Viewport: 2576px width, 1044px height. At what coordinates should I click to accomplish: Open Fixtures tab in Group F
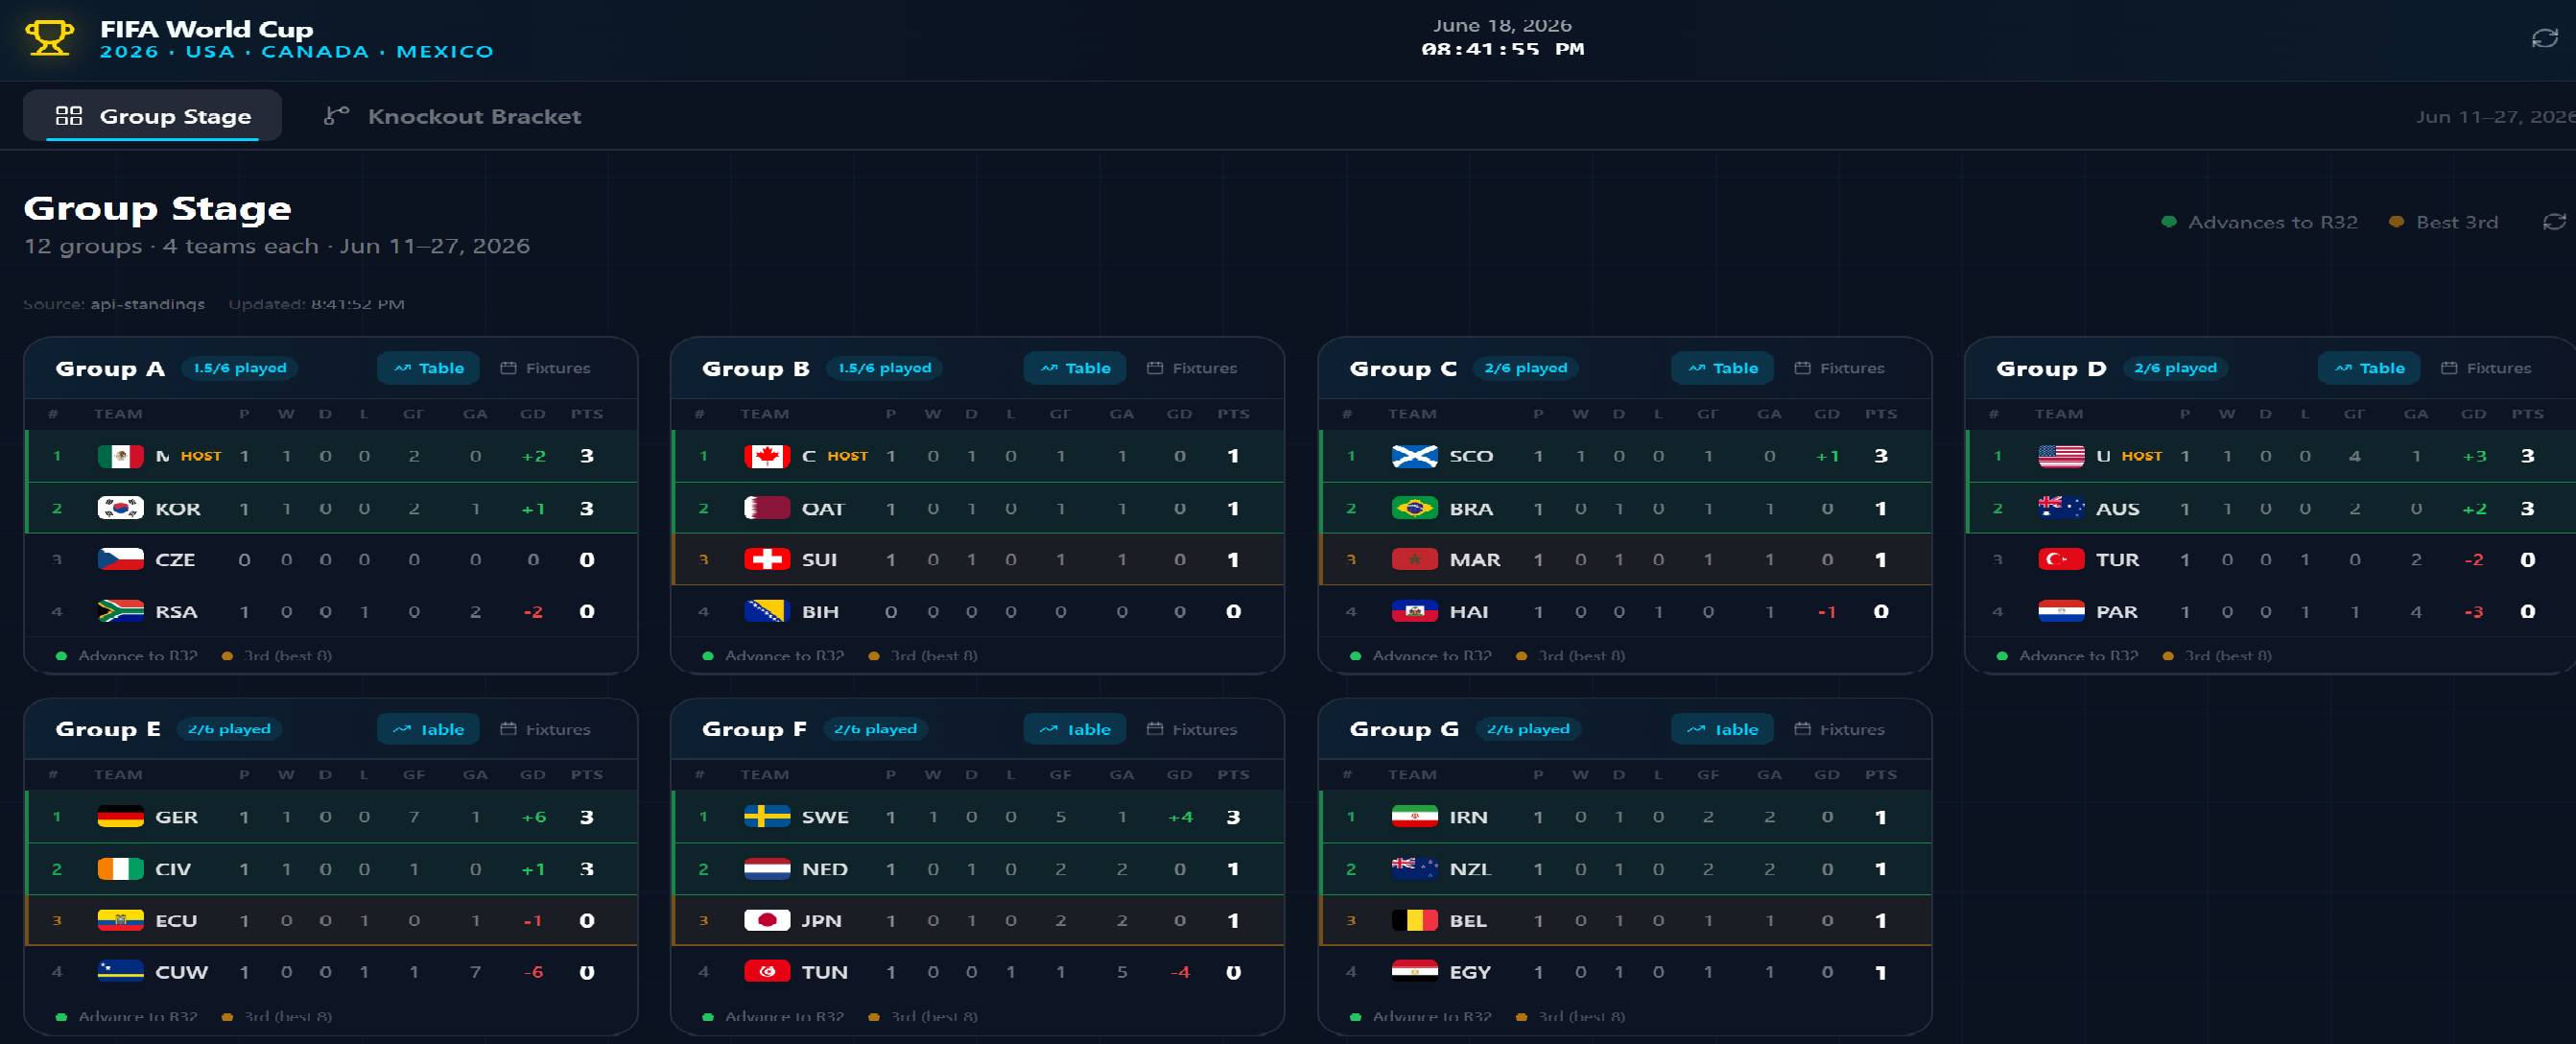click(1192, 729)
